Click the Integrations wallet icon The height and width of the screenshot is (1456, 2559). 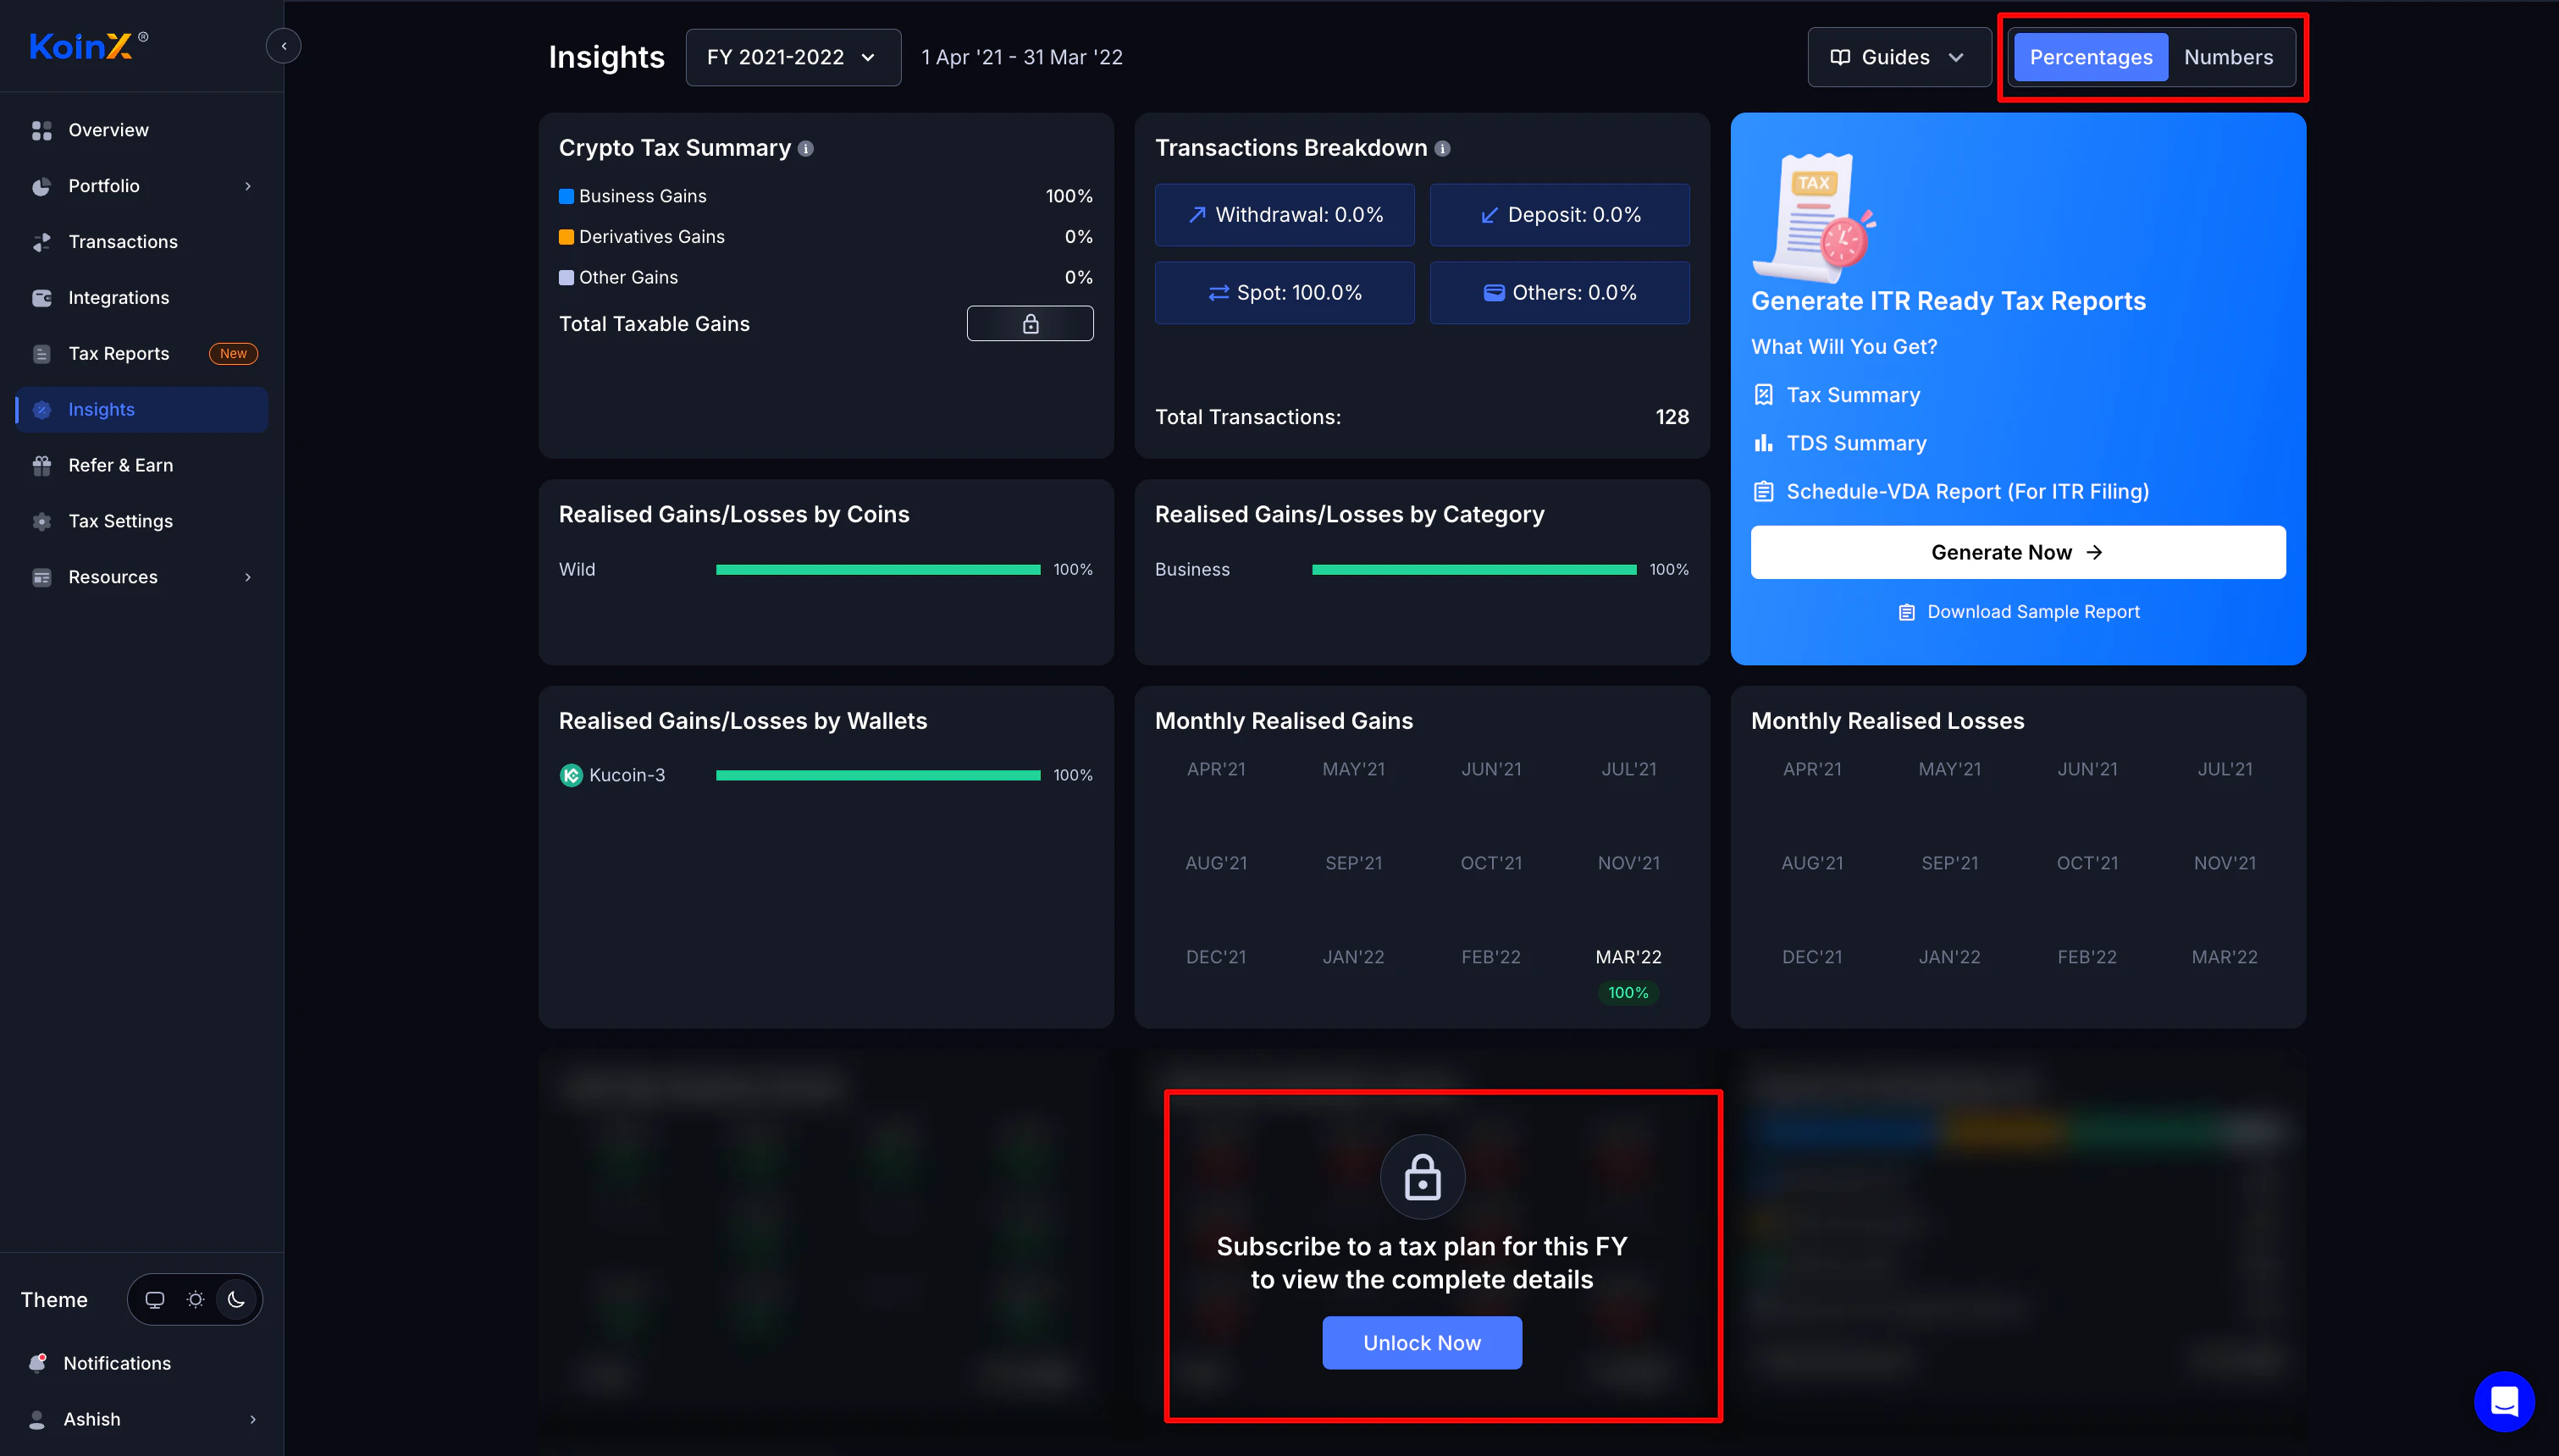pos(42,298)
